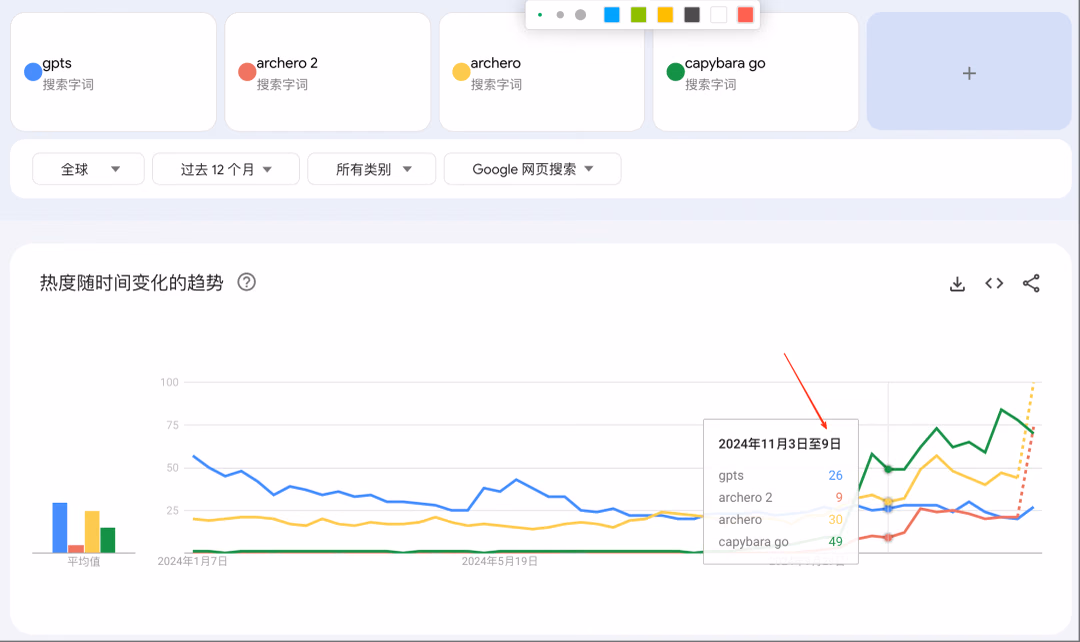Select the medium gray pen size dot
The width and height of the screenshot is (1080, 642).
click(560, 14)
